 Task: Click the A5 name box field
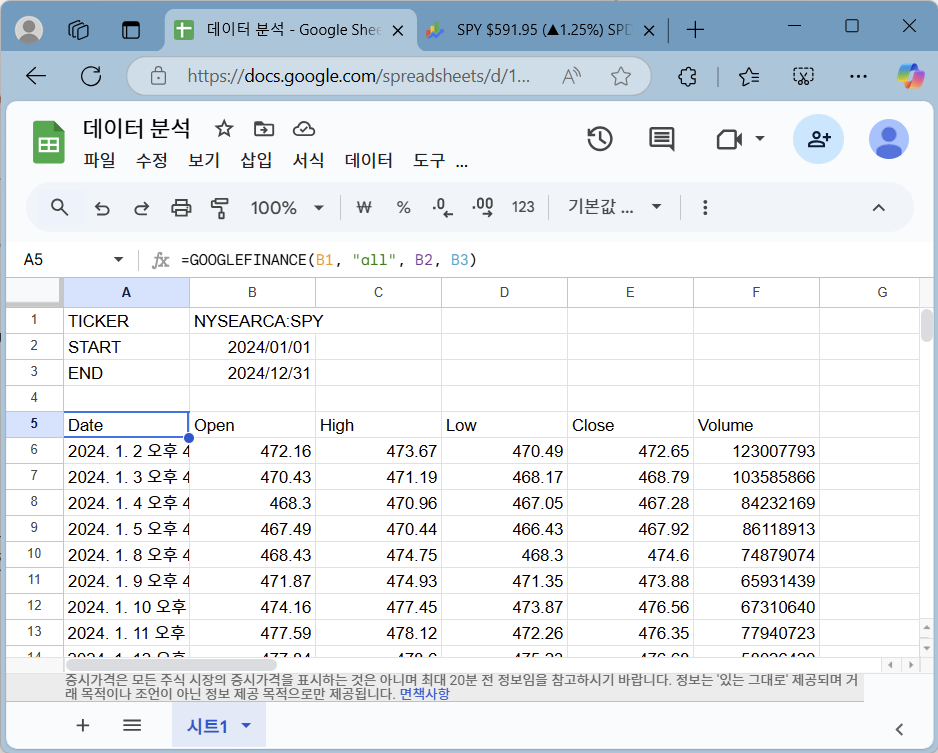[x=60, y=258]
